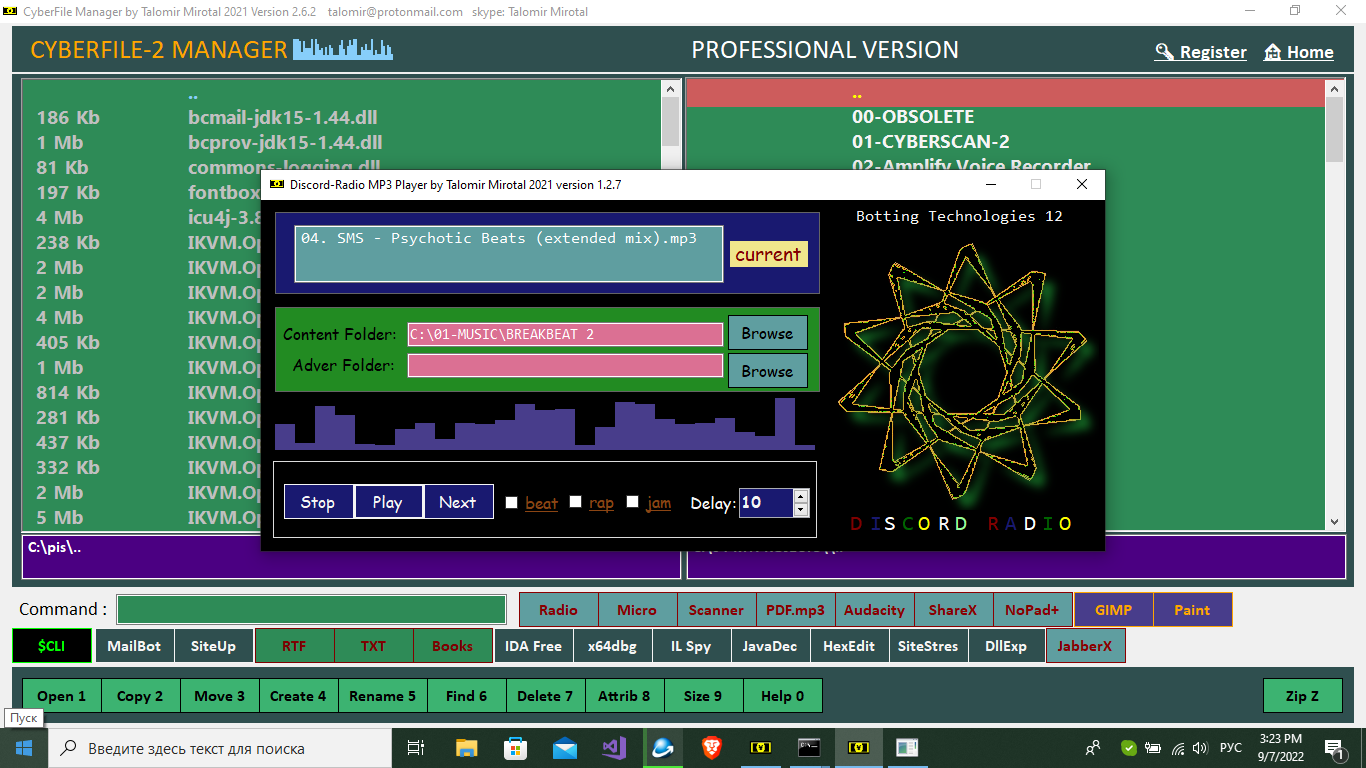Viewport: 1366px width, 768px height.
Task: Open DllExp tool
Action: (1006, 646)
